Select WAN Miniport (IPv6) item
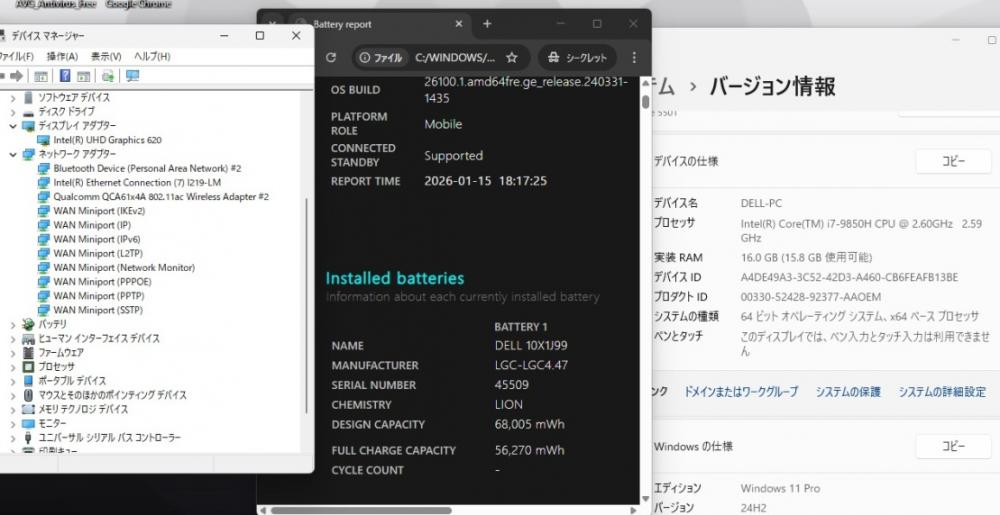This screenshot has width=1000, height=515. click(96, 239)
